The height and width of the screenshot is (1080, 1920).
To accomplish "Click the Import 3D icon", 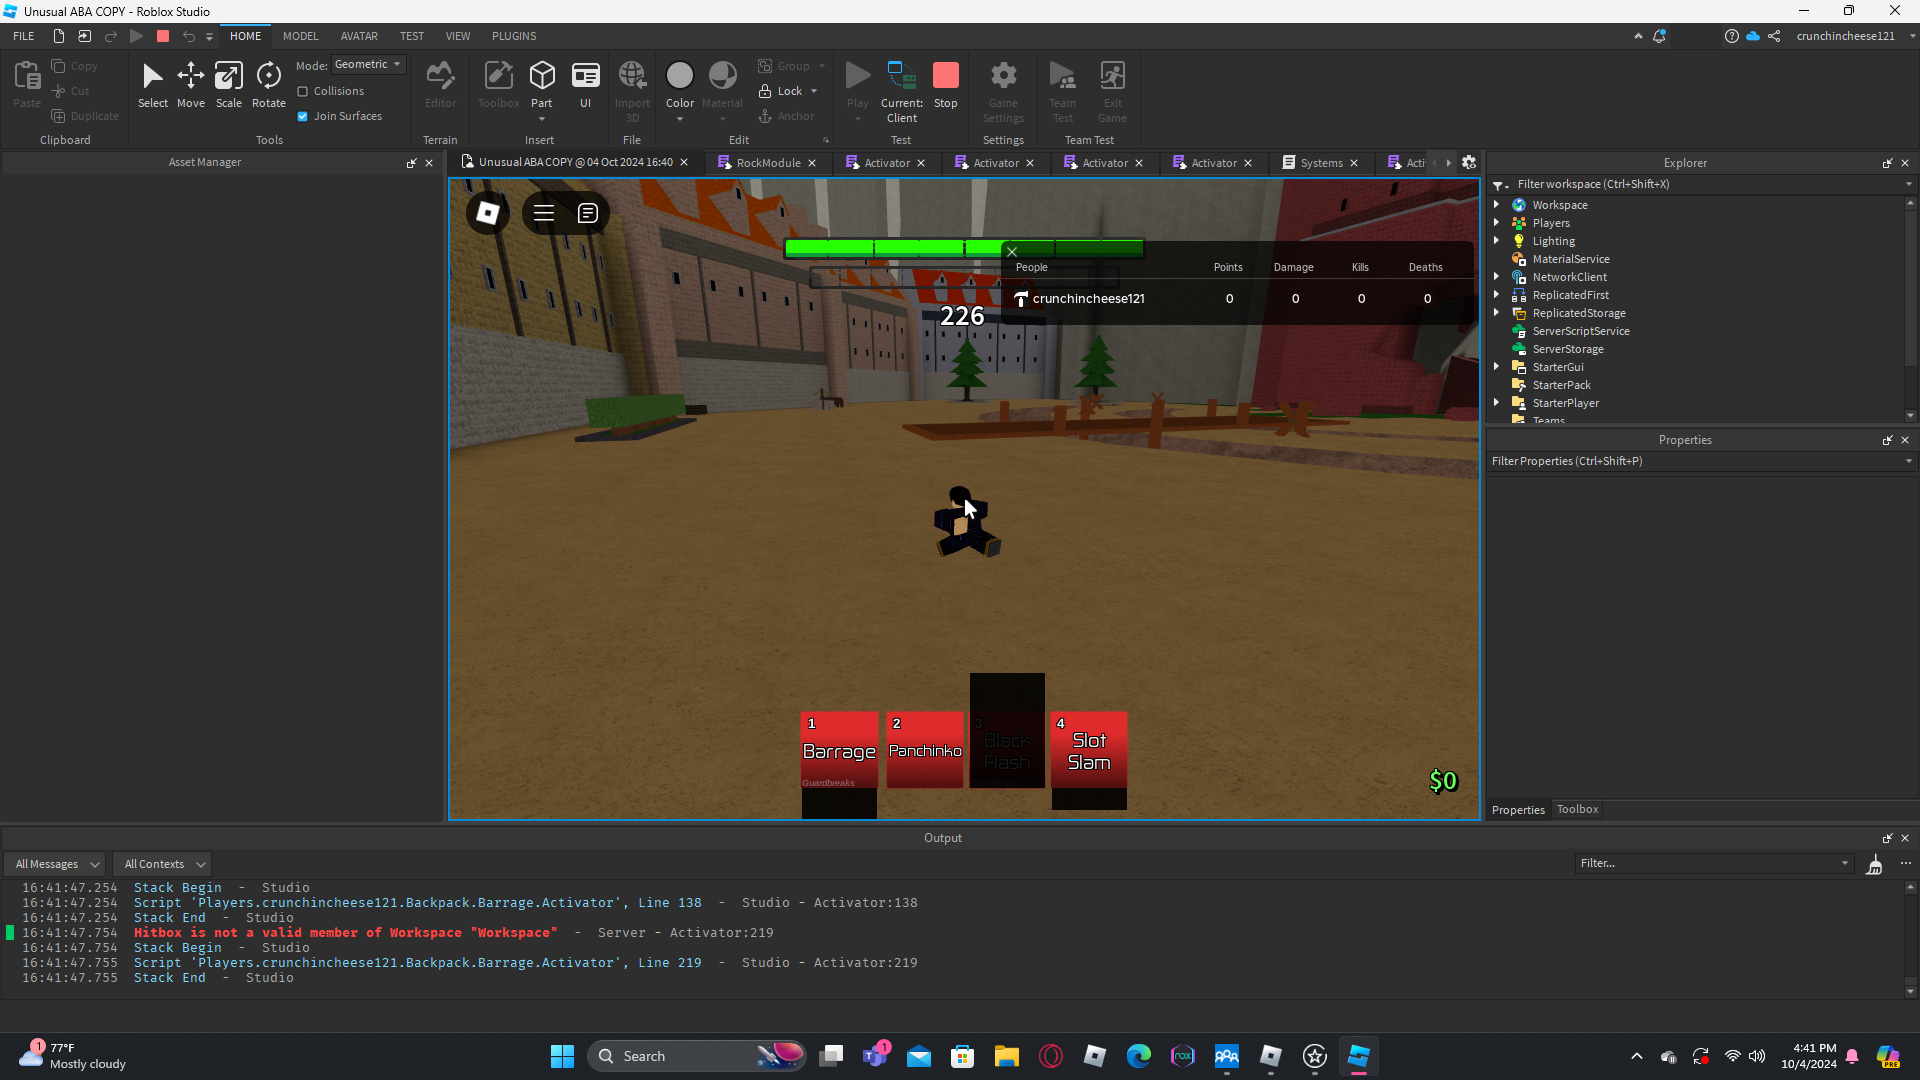I will click(x=632, y=76).
